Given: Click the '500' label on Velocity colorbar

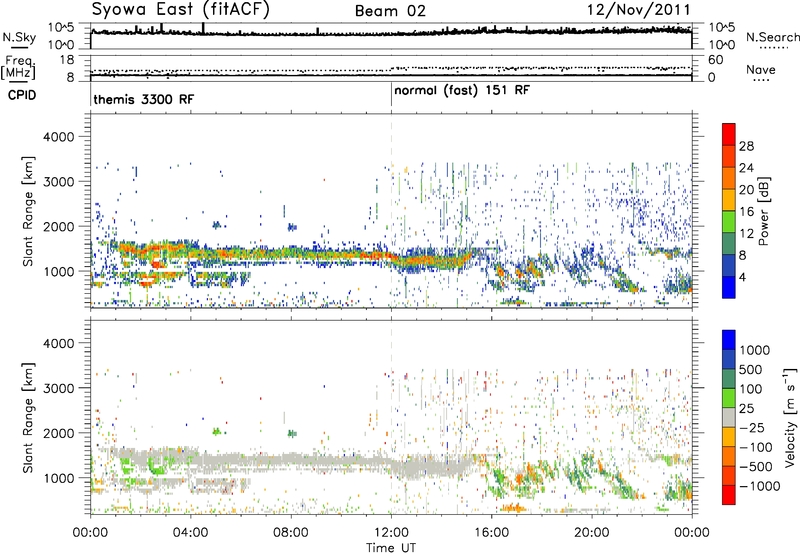Looking at the screenshot, I should click(751, 370).
